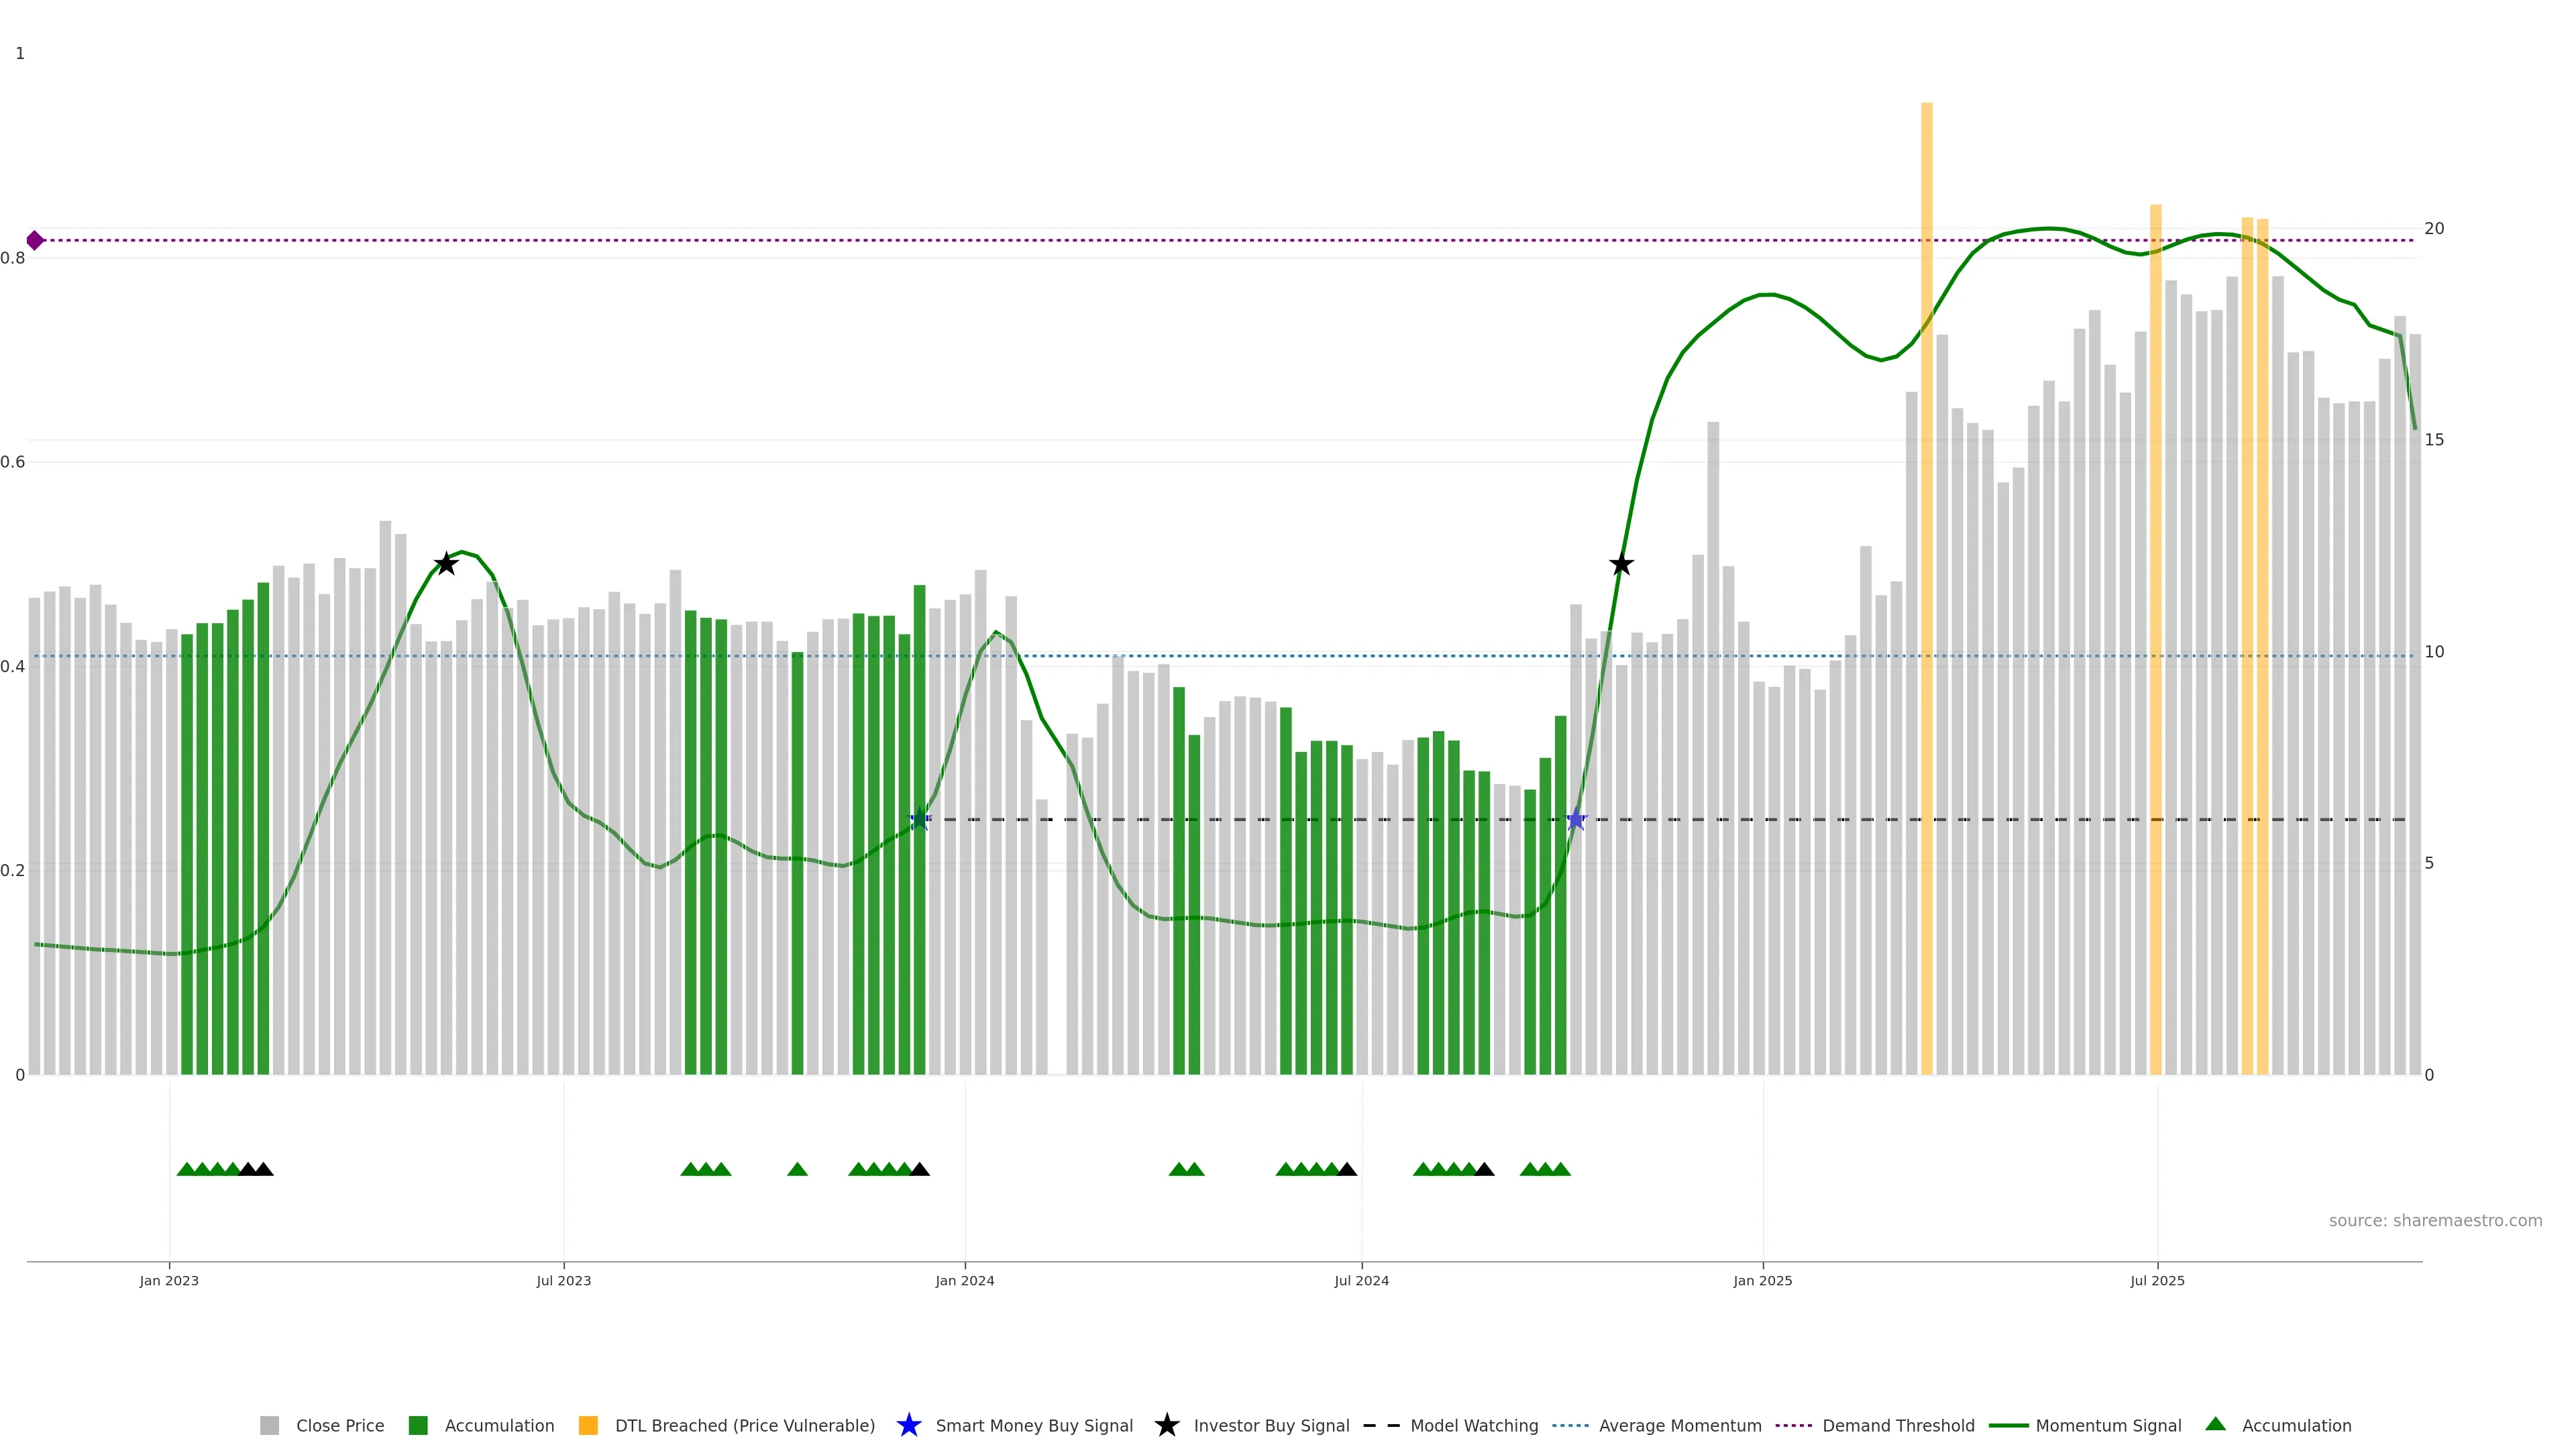Click the orange DTL Breached legend swatch
Image resolution: width=2576 pixels, height=1449 pixels.
click(x=588, y=1426)
